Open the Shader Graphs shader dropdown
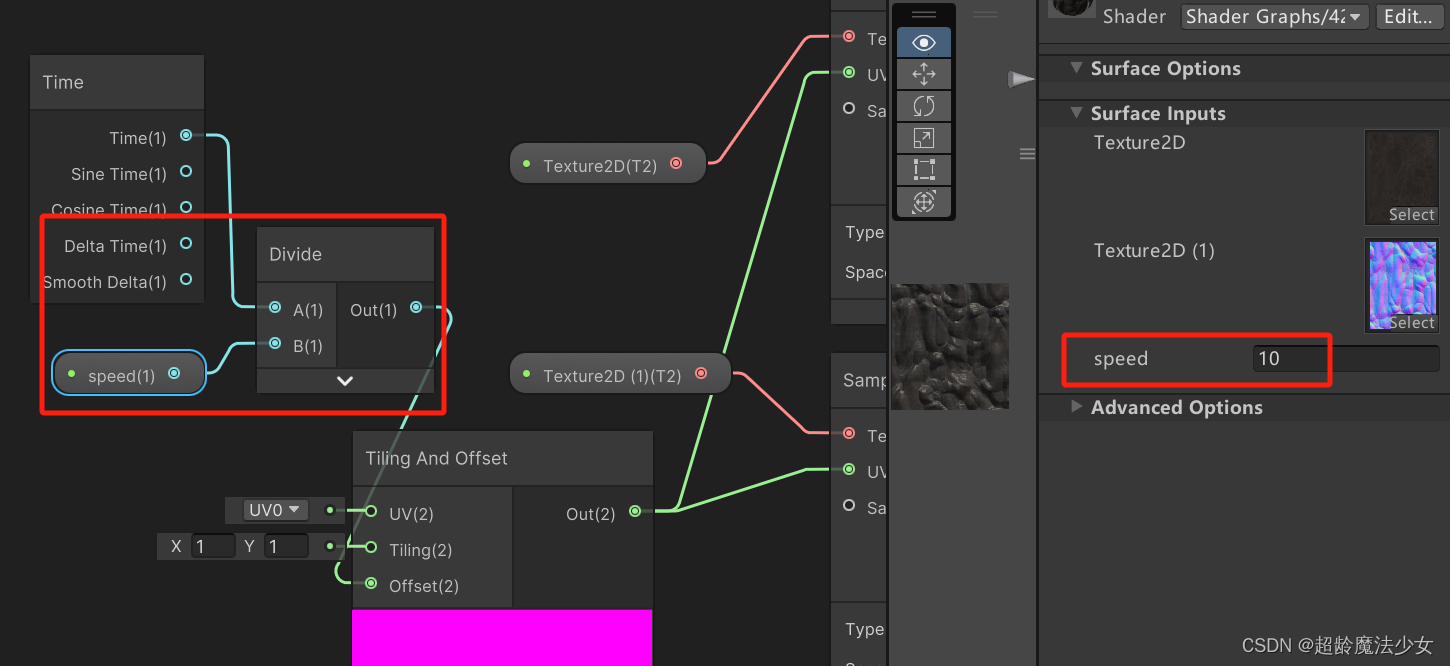The height and width of the screenshot is (666, 1450). (1274, 16)
